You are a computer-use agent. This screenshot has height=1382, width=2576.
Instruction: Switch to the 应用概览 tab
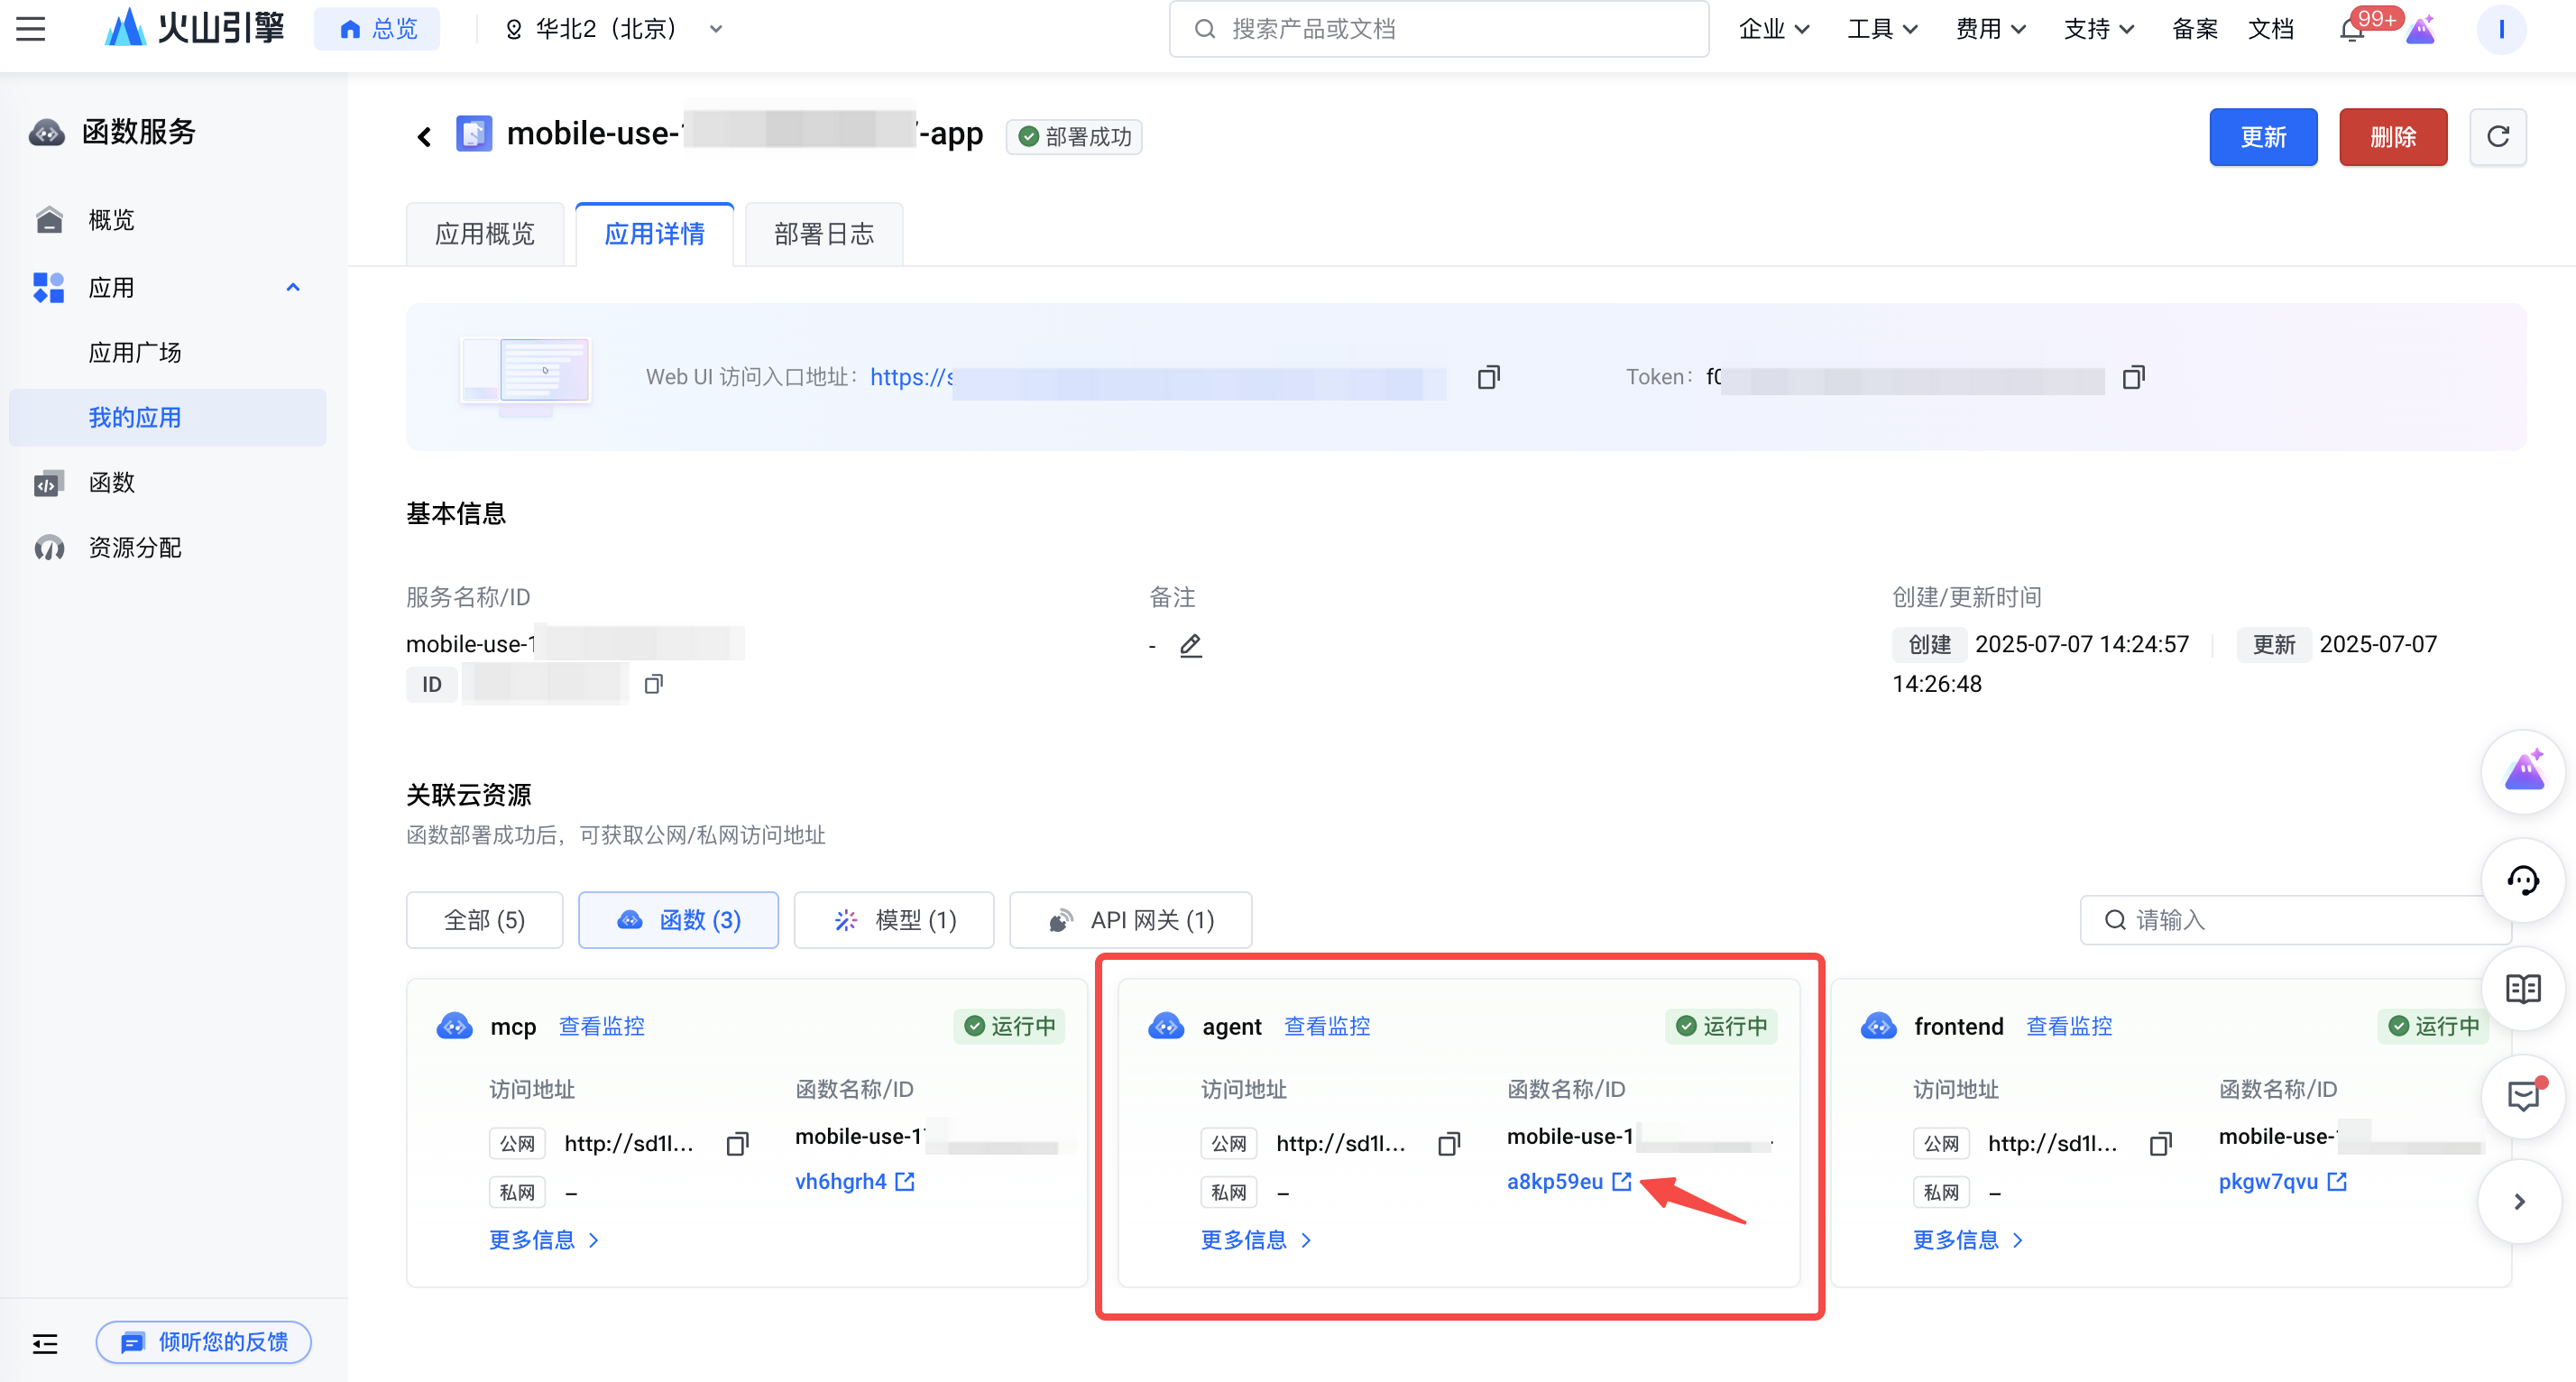pyautogui.click(x=484, y=234)
